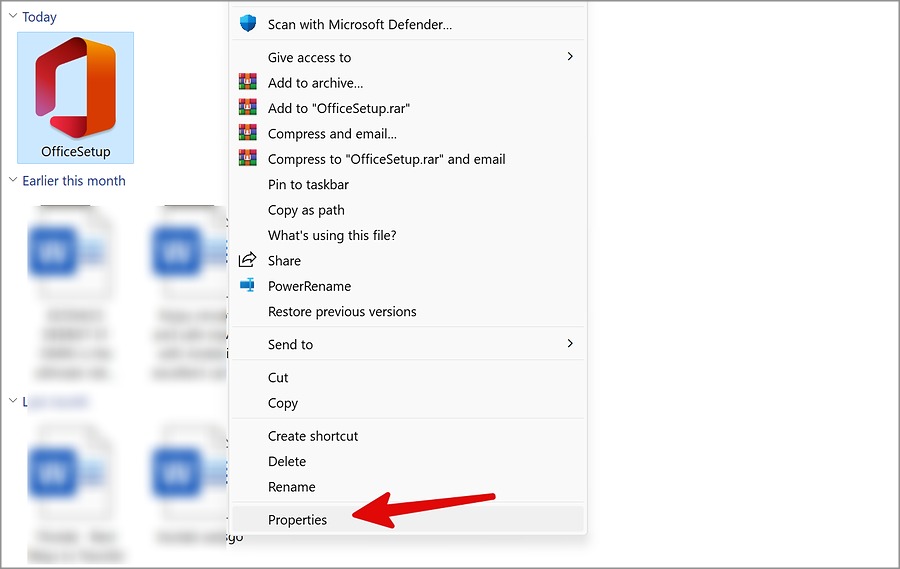Click the Today group heading

39,17
